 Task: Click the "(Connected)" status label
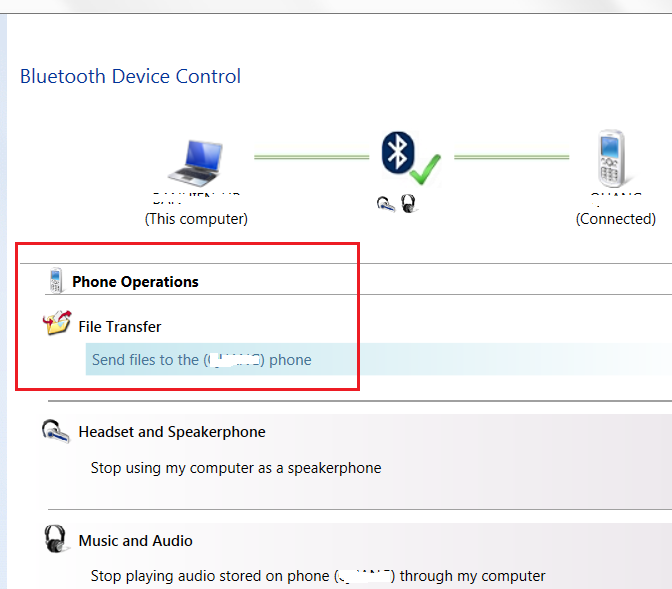point(615,219)
